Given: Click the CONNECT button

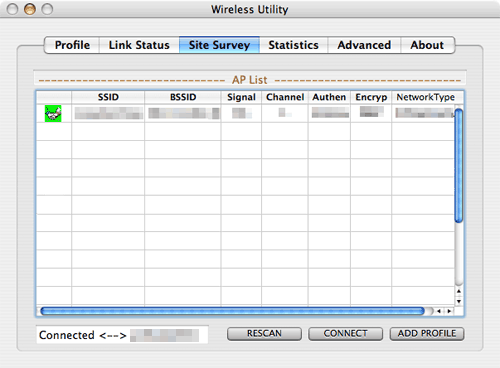Looking at the screenshot, I should pos(345,334).
